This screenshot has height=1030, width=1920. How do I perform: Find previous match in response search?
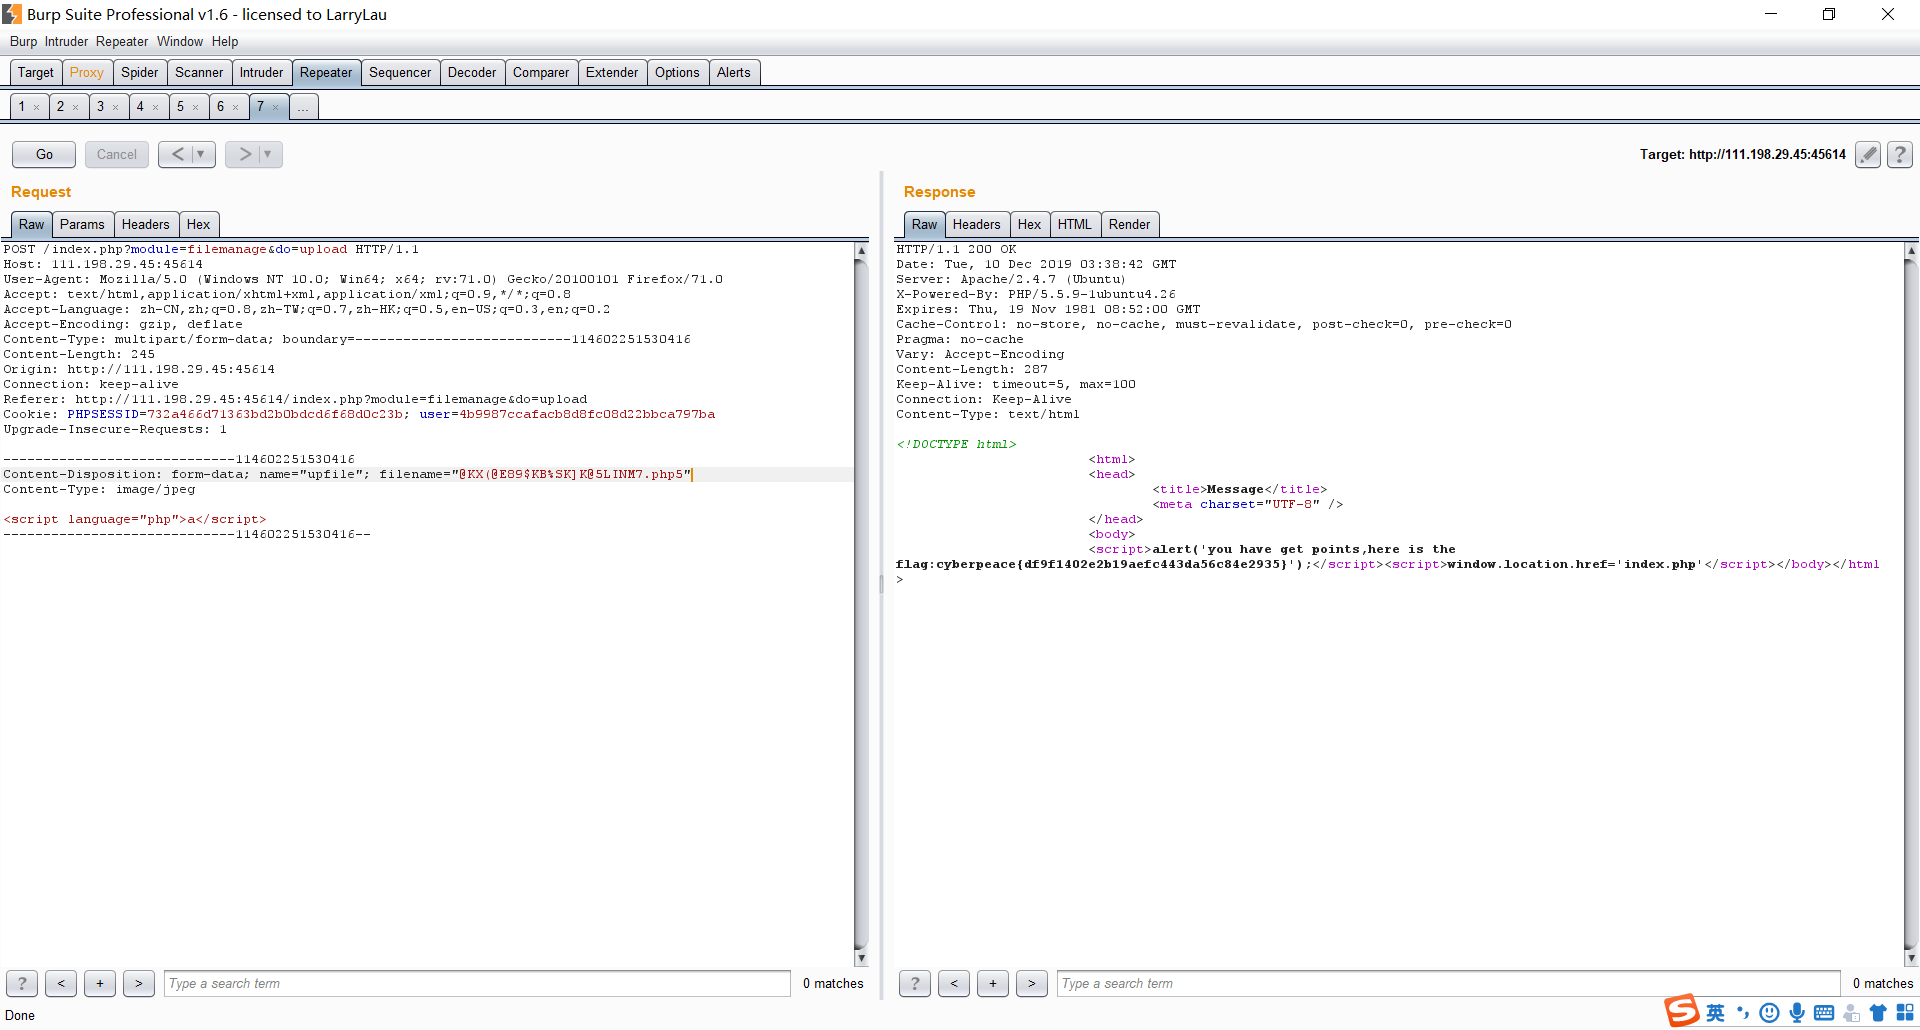[x=954, y=984]
